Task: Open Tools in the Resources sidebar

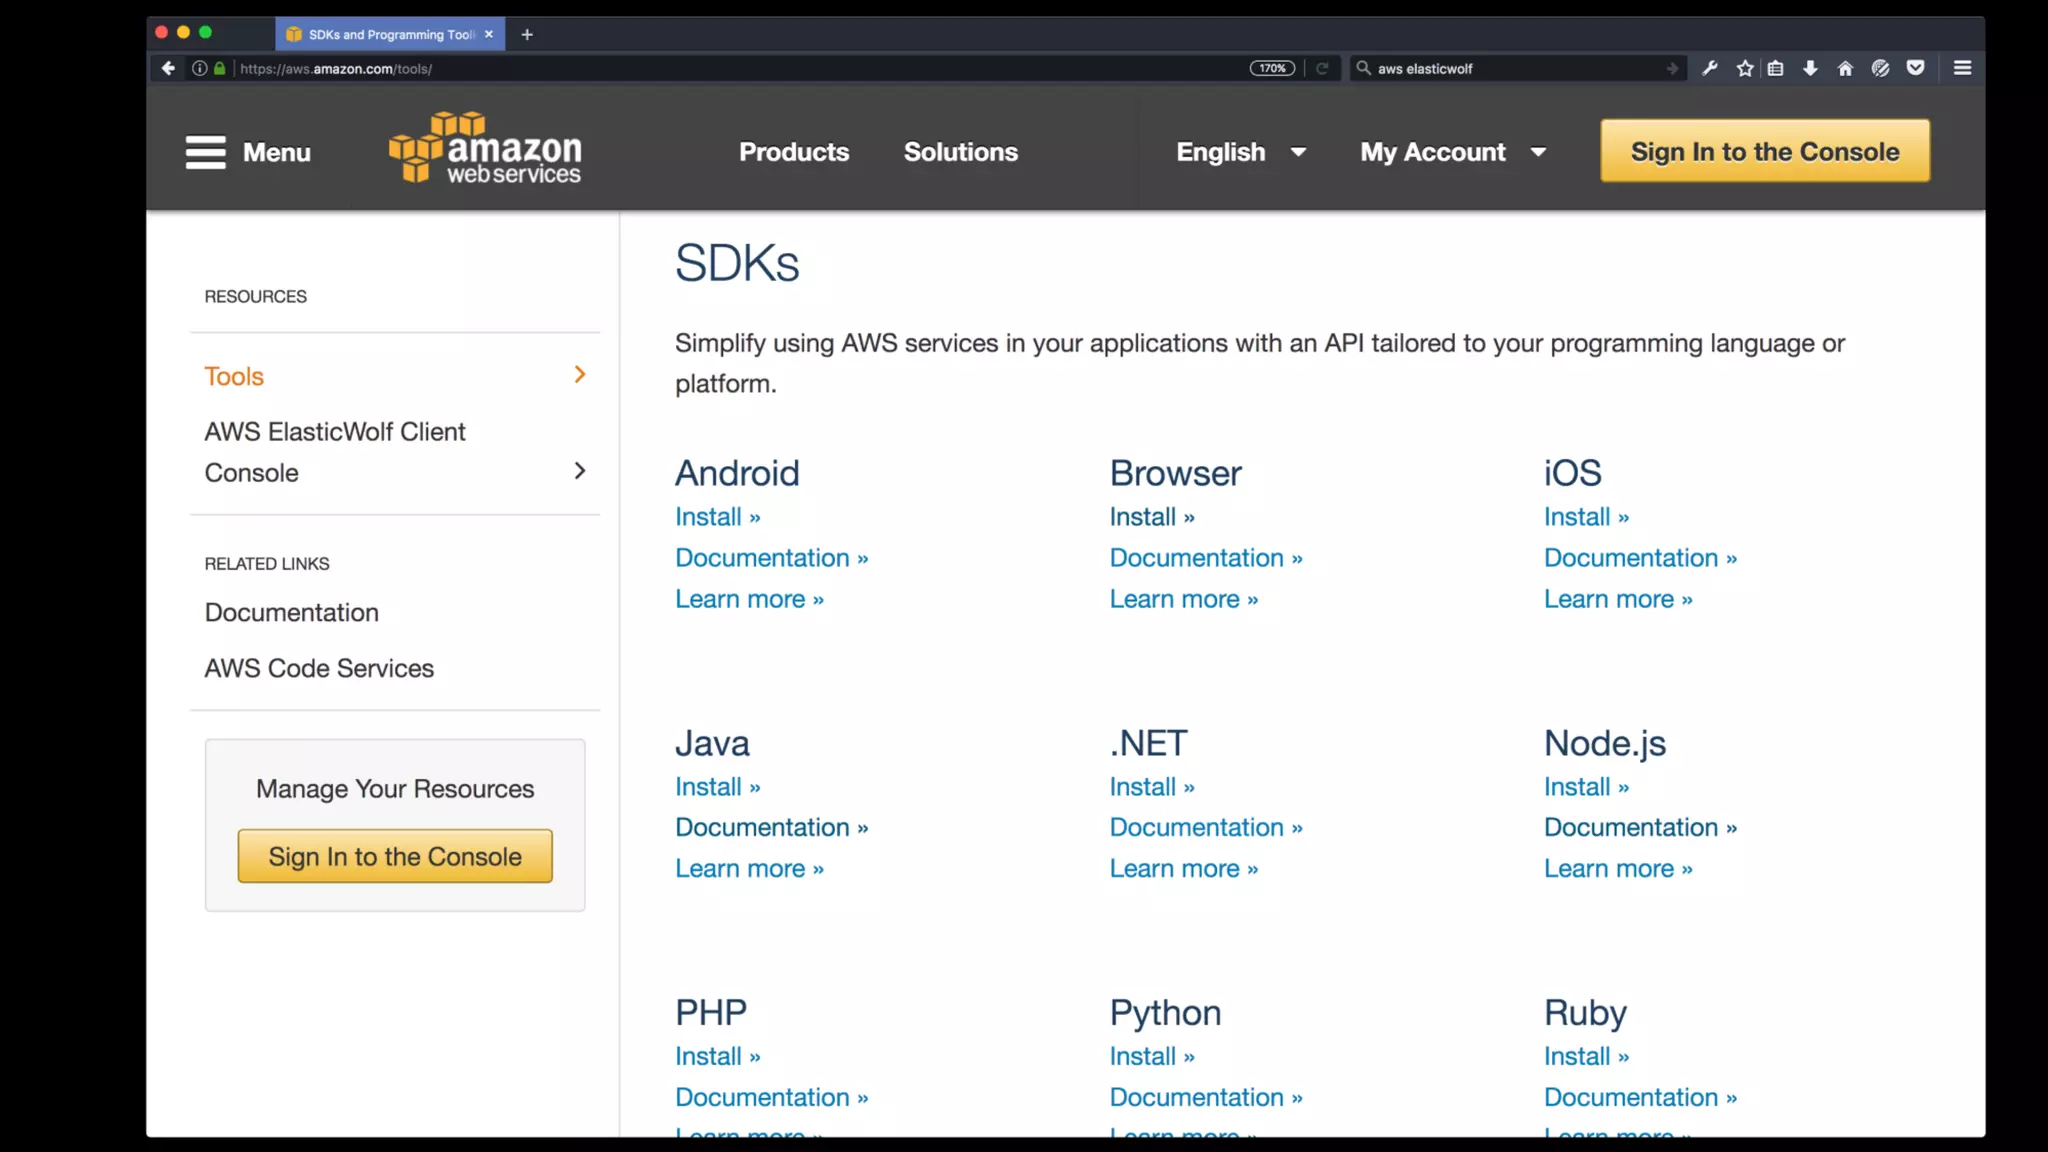Action: 234,376
